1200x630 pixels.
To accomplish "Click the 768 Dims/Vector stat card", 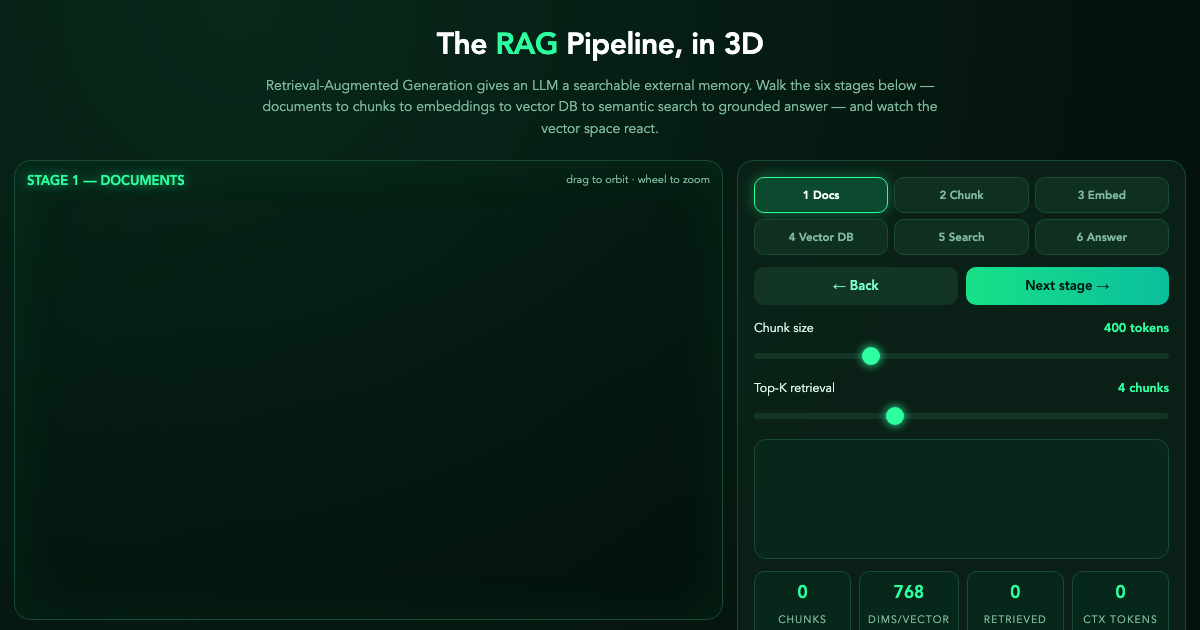I will click(908, 601).
